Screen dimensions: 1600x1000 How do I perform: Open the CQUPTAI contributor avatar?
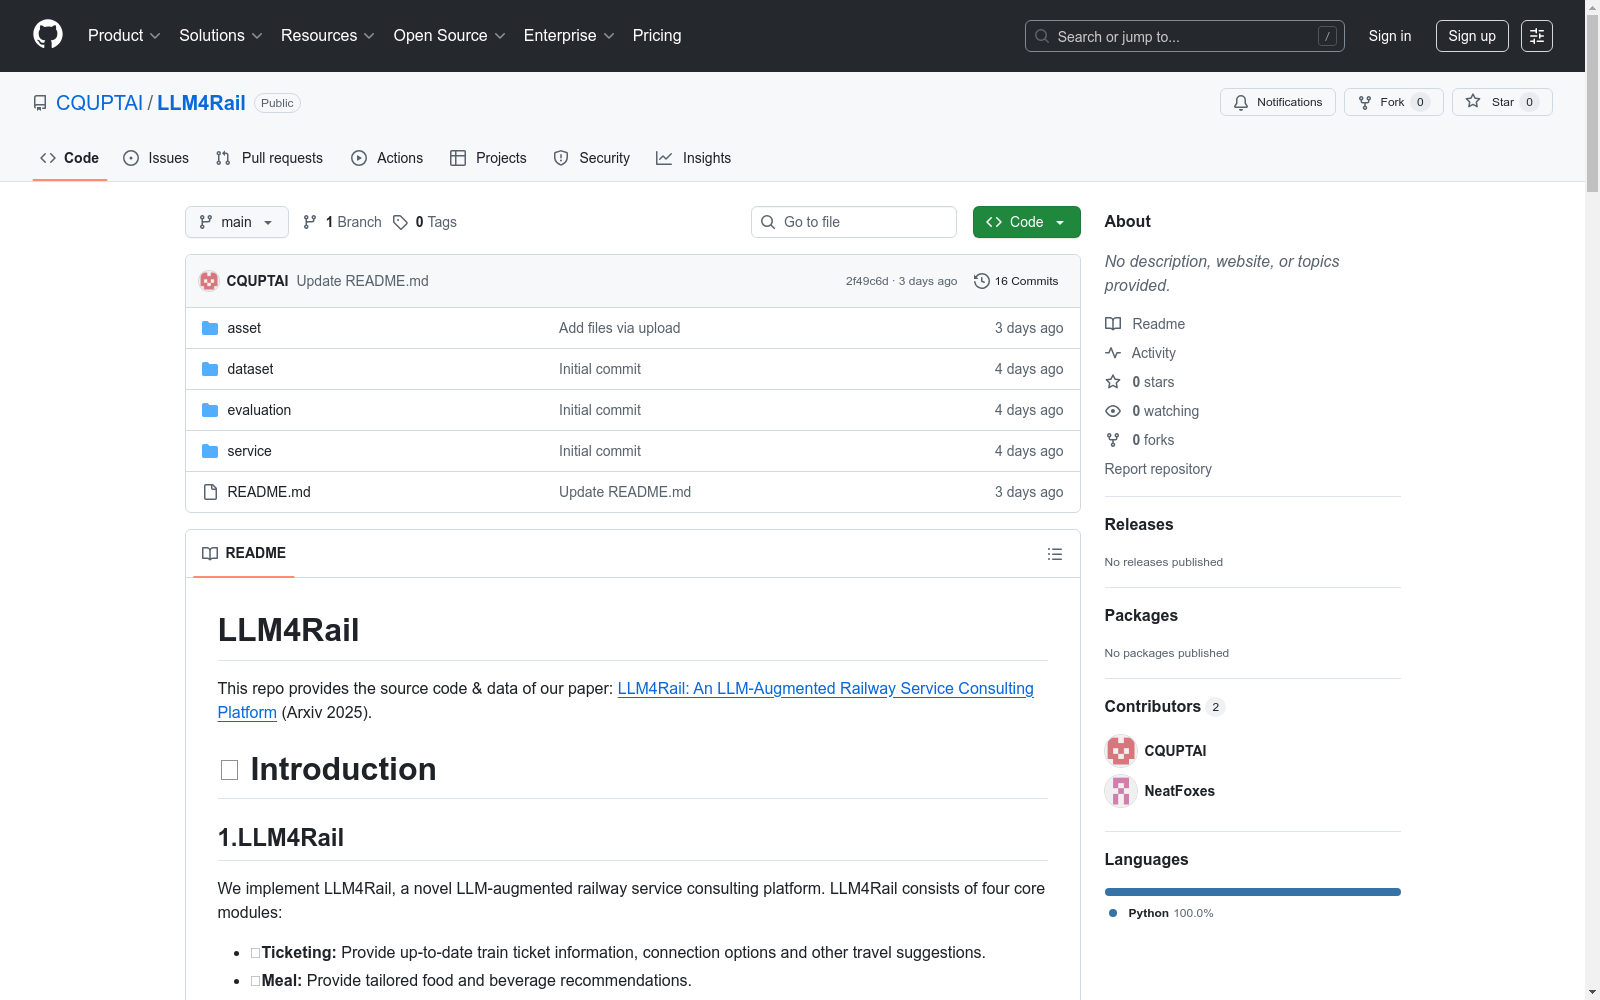coord(1121,751)
